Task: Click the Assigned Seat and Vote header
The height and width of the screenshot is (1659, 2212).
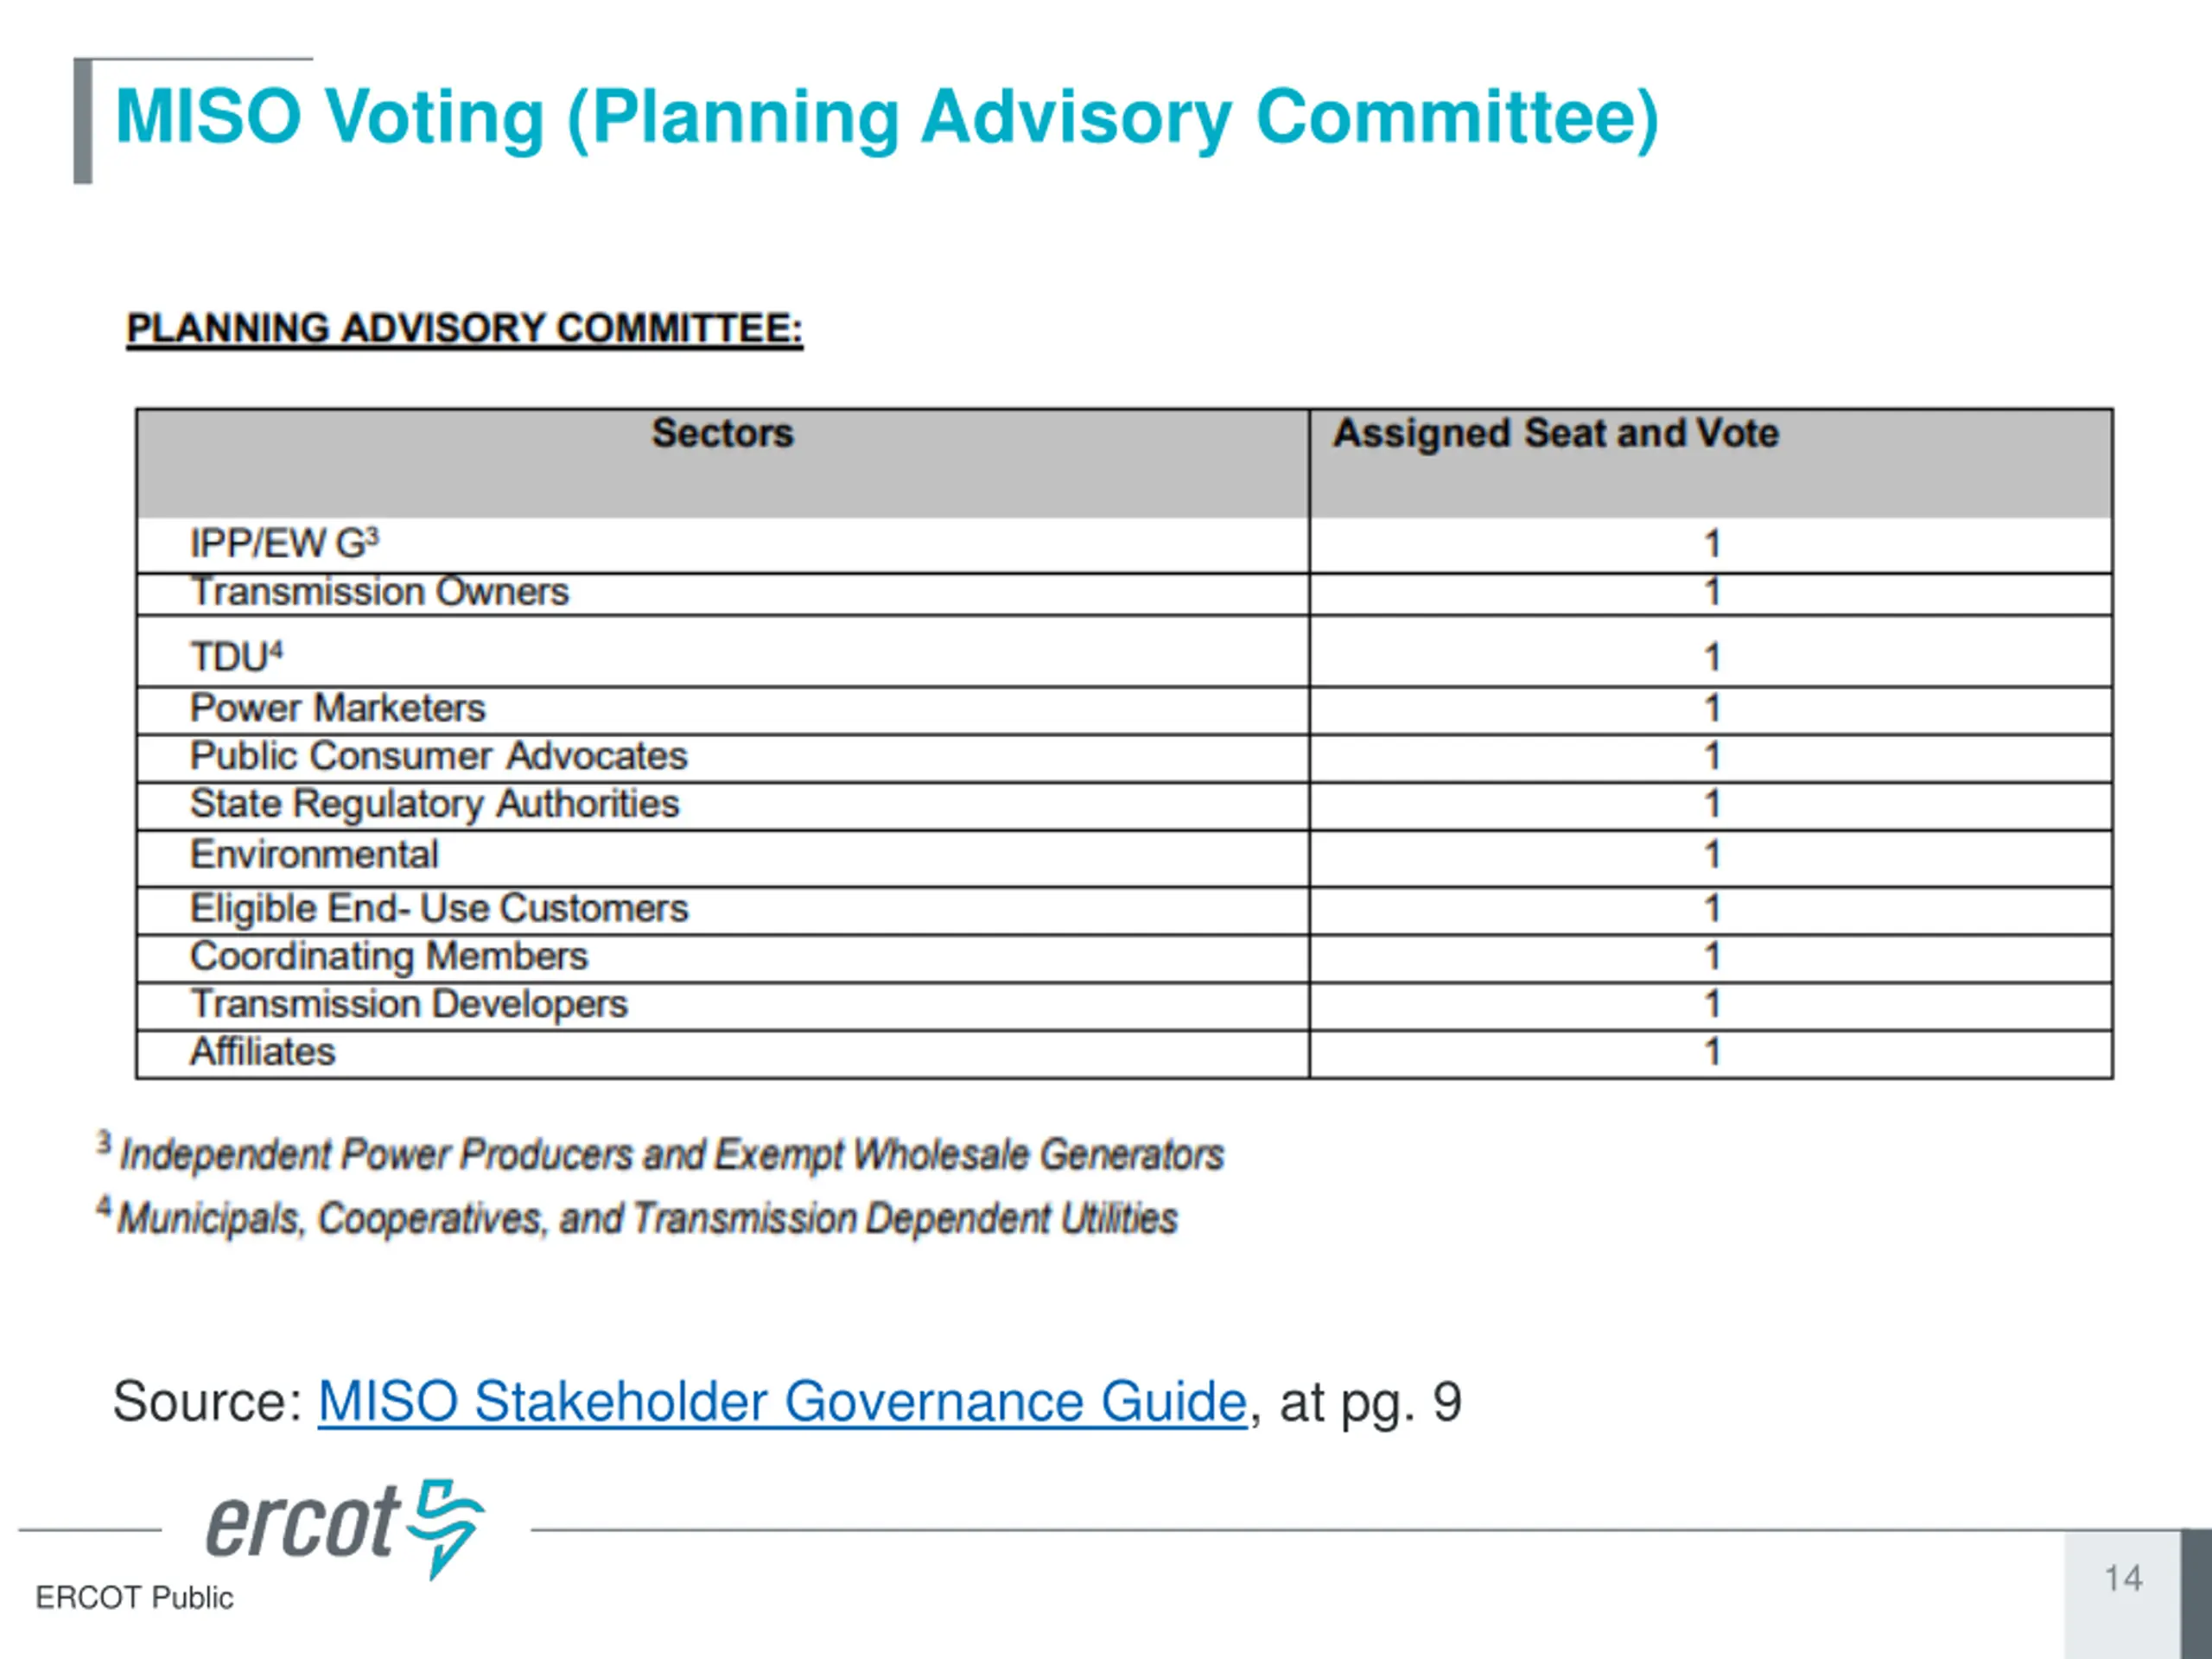Action: pos(1711,462)
